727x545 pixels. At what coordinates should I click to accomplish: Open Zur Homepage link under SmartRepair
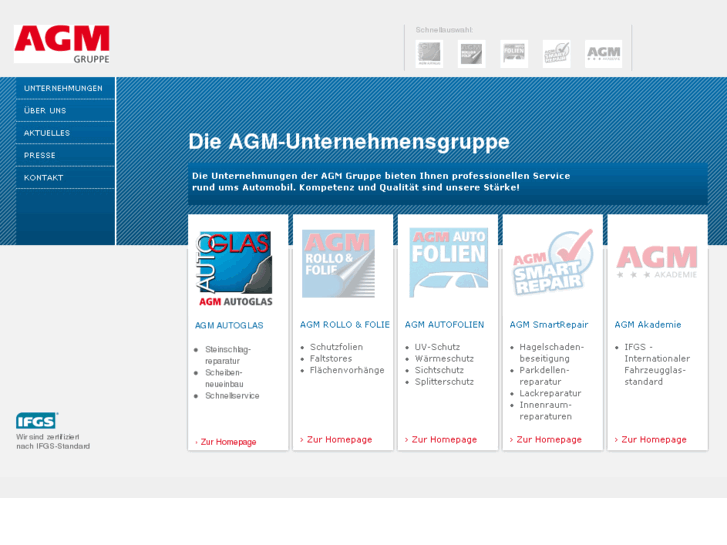click(546, 440)
